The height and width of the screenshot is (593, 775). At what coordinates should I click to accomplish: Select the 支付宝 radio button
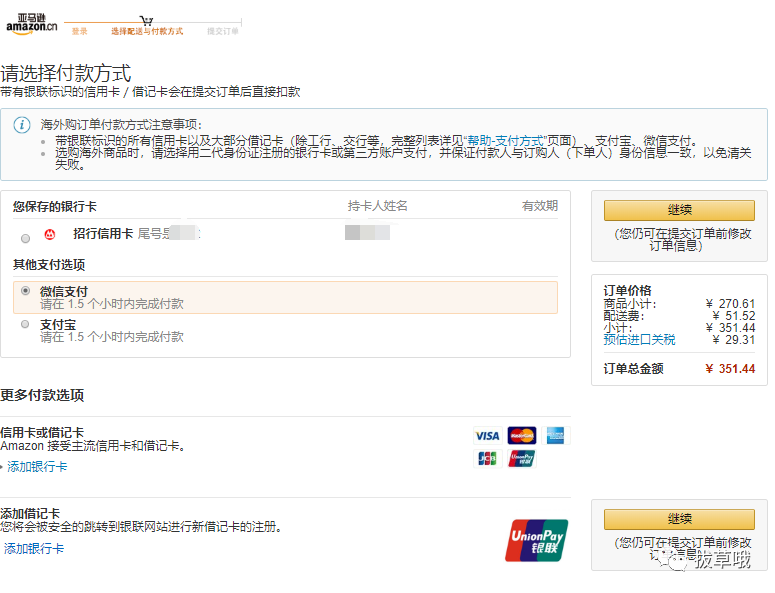[x=25, y=324]
